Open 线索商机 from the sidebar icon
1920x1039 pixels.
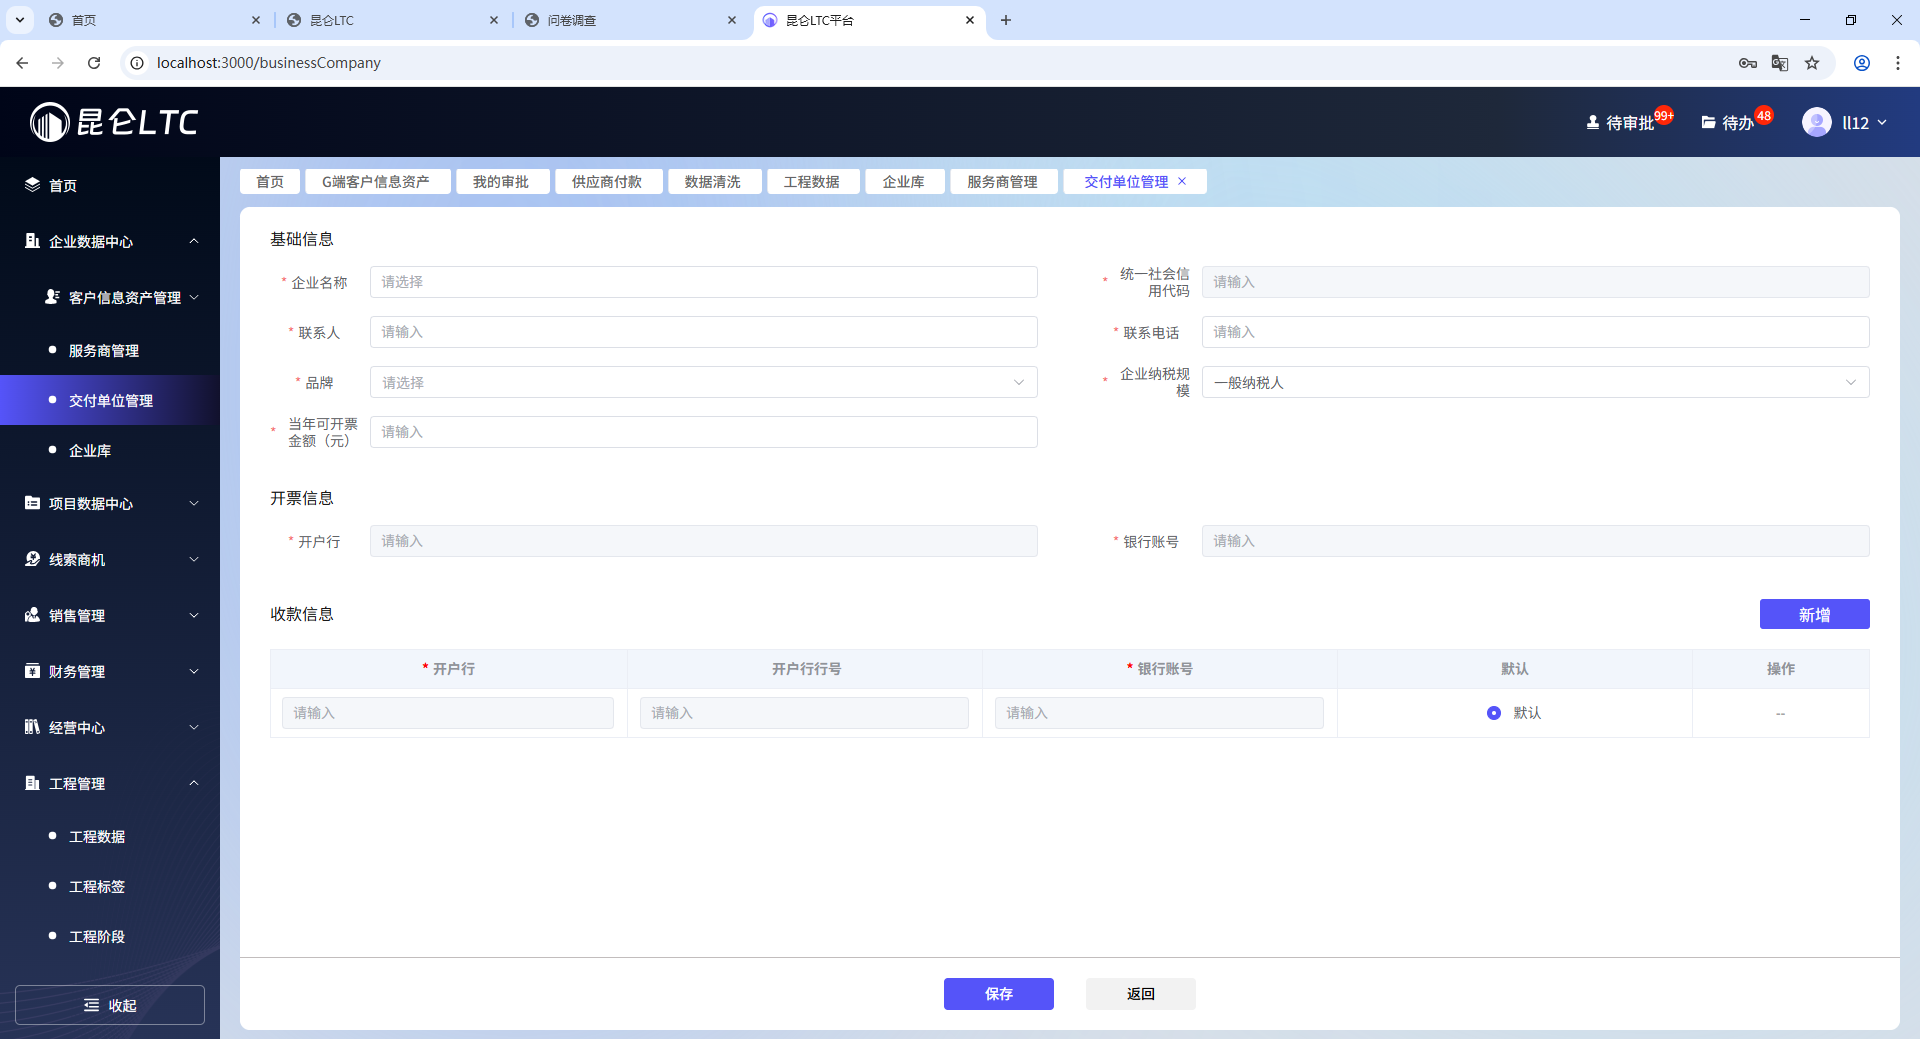click(30, 559)
